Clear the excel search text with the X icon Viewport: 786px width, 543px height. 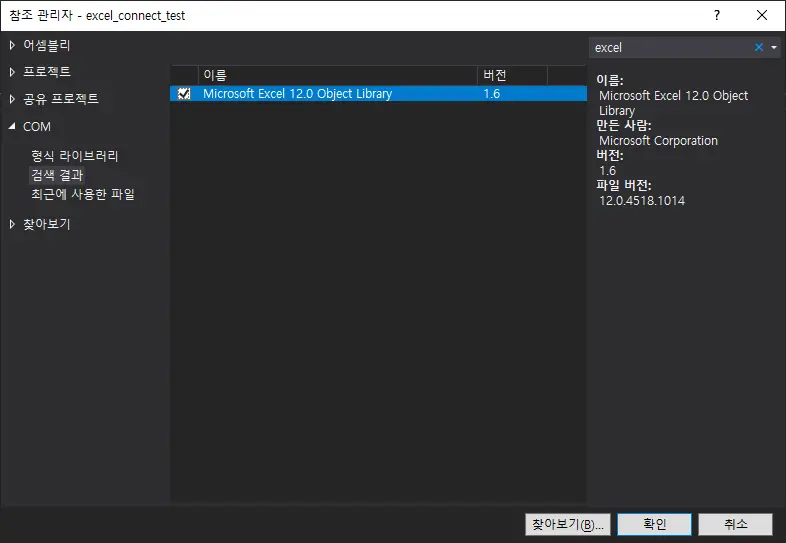[759, 47]
